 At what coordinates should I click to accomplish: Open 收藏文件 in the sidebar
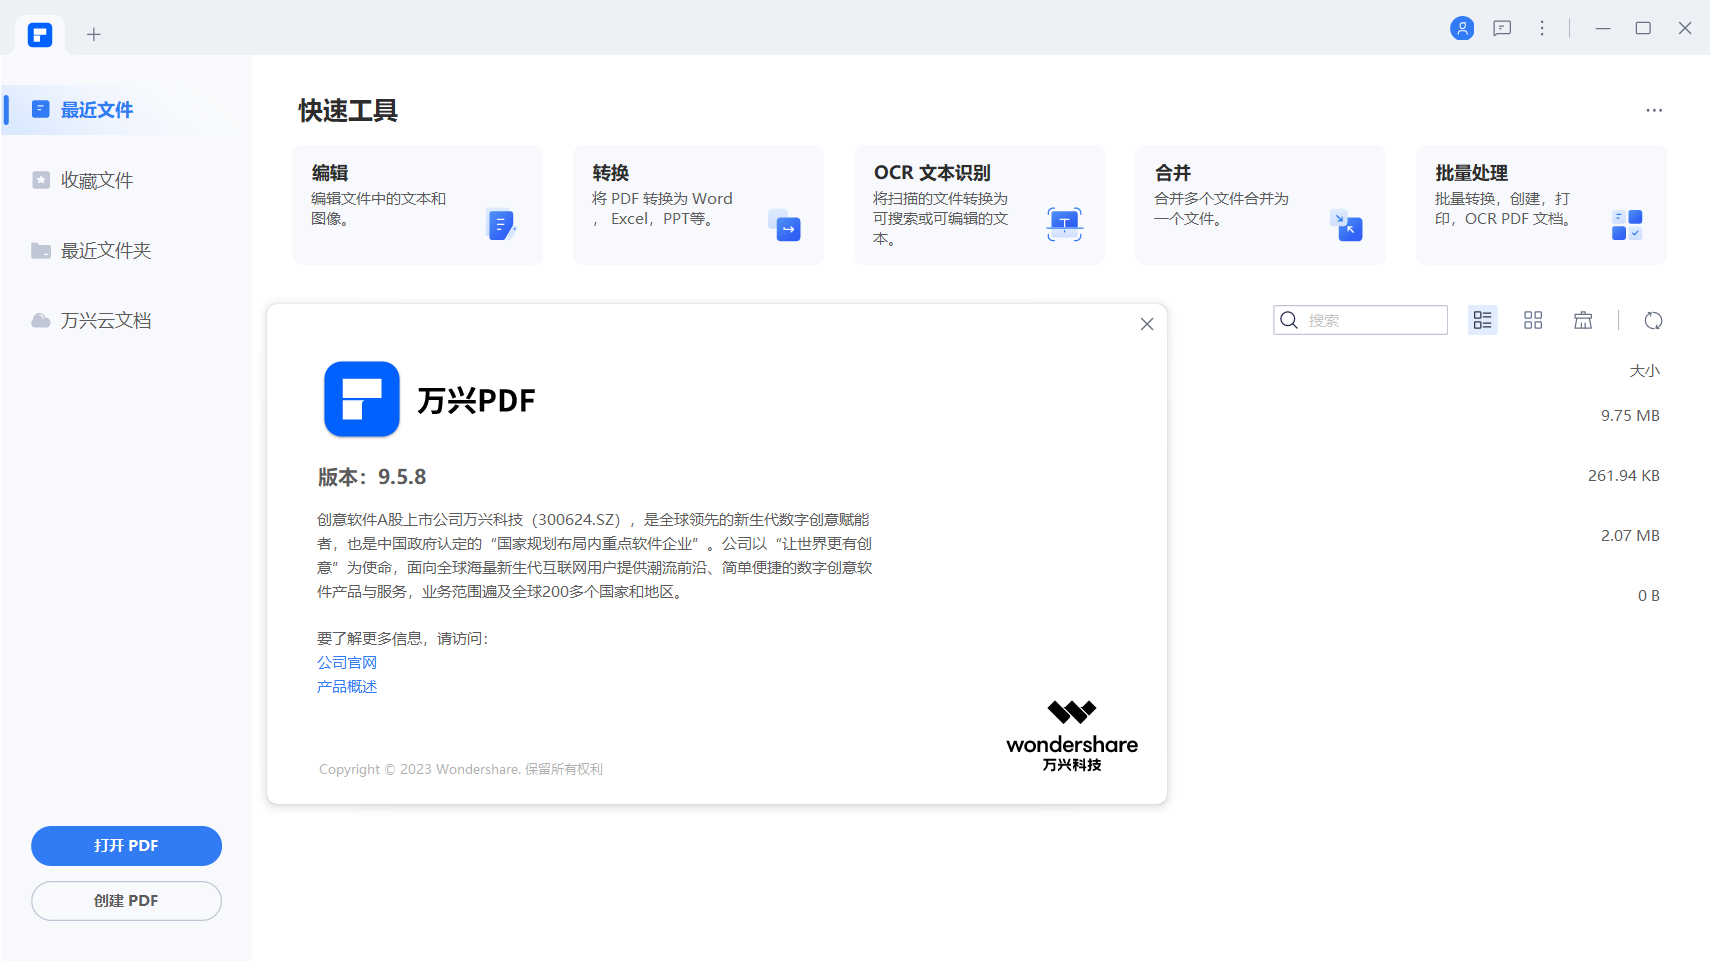[x=96, y=181]
